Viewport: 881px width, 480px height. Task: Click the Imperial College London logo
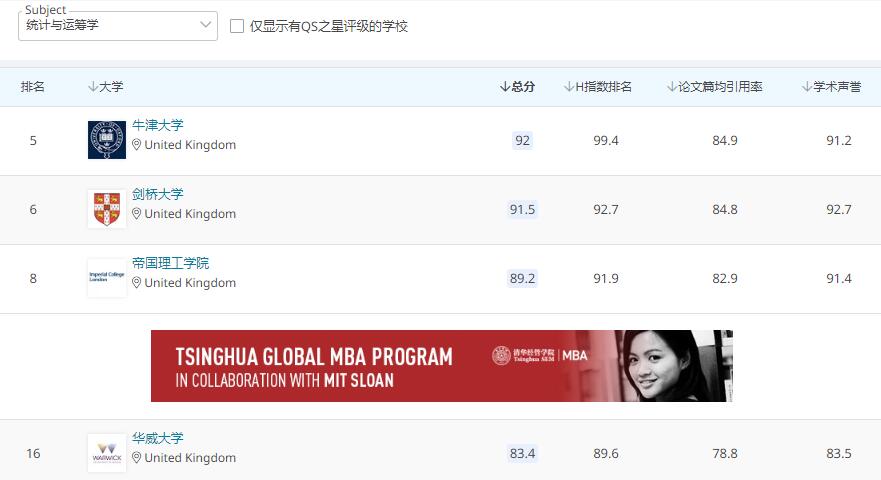pos(107,278)
